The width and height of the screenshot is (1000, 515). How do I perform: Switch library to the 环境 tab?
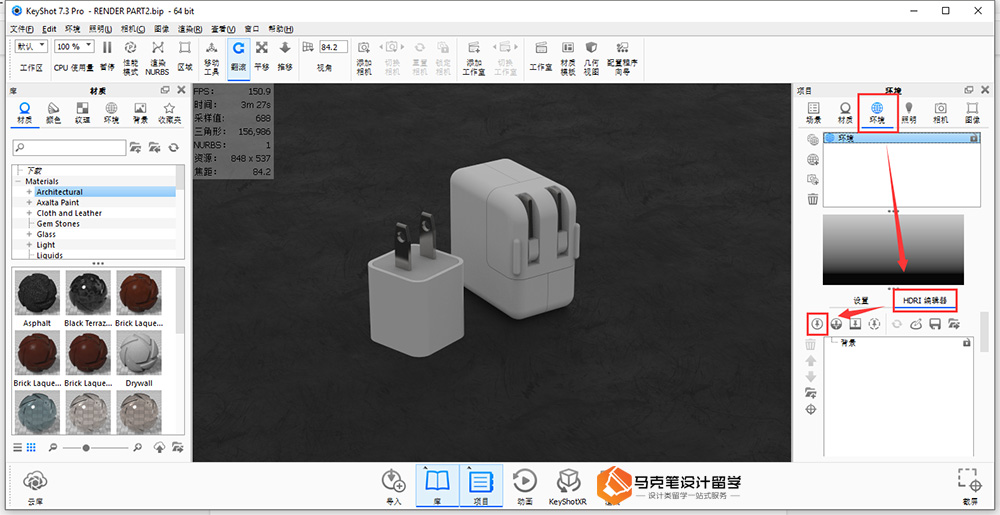pyautogui.click(x=111, y=113)
